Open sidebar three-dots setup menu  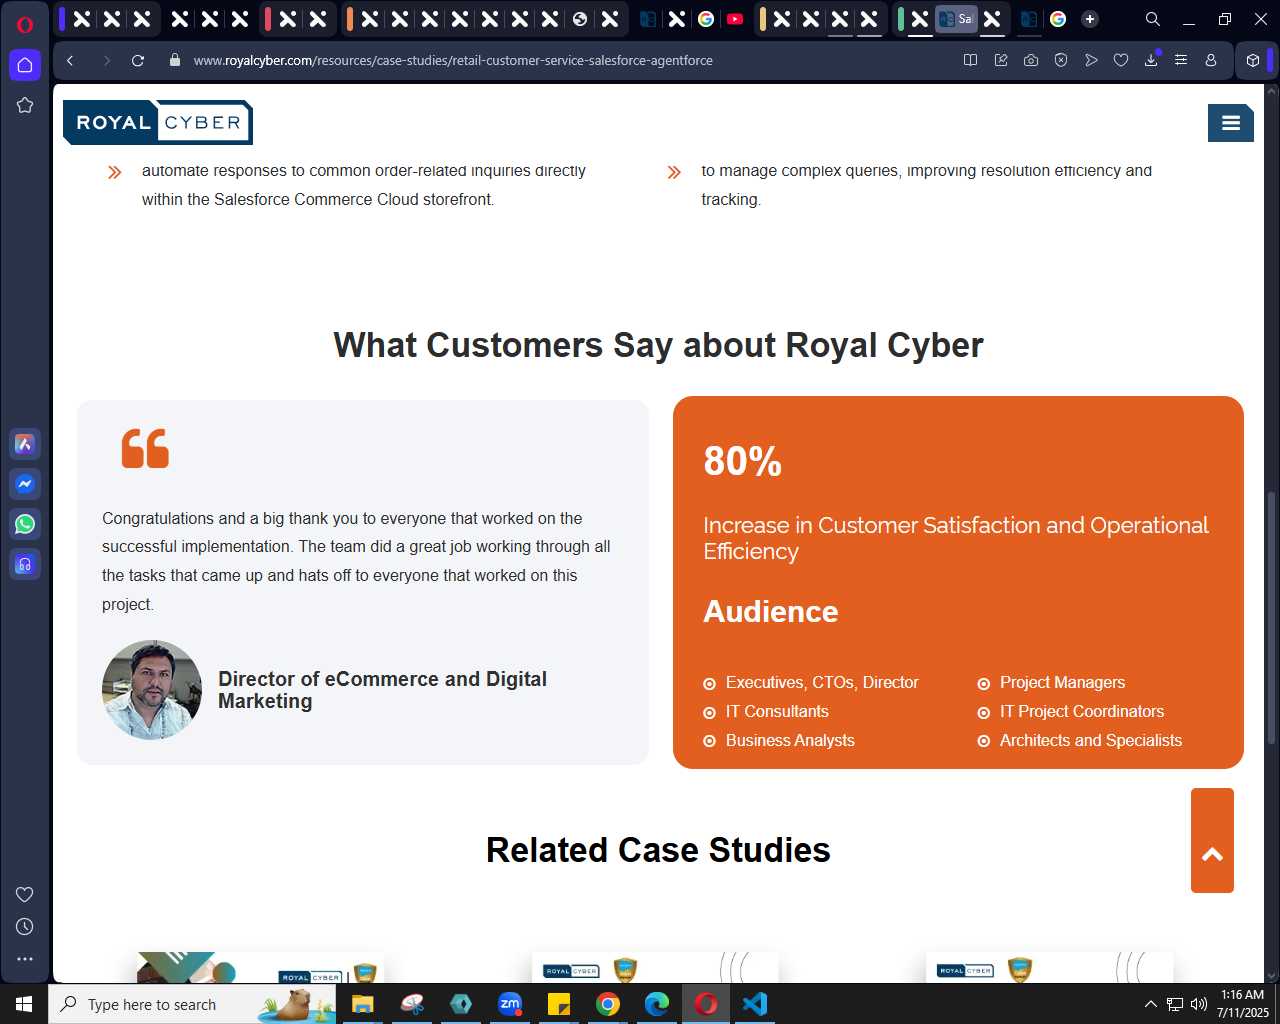(25, 959)
